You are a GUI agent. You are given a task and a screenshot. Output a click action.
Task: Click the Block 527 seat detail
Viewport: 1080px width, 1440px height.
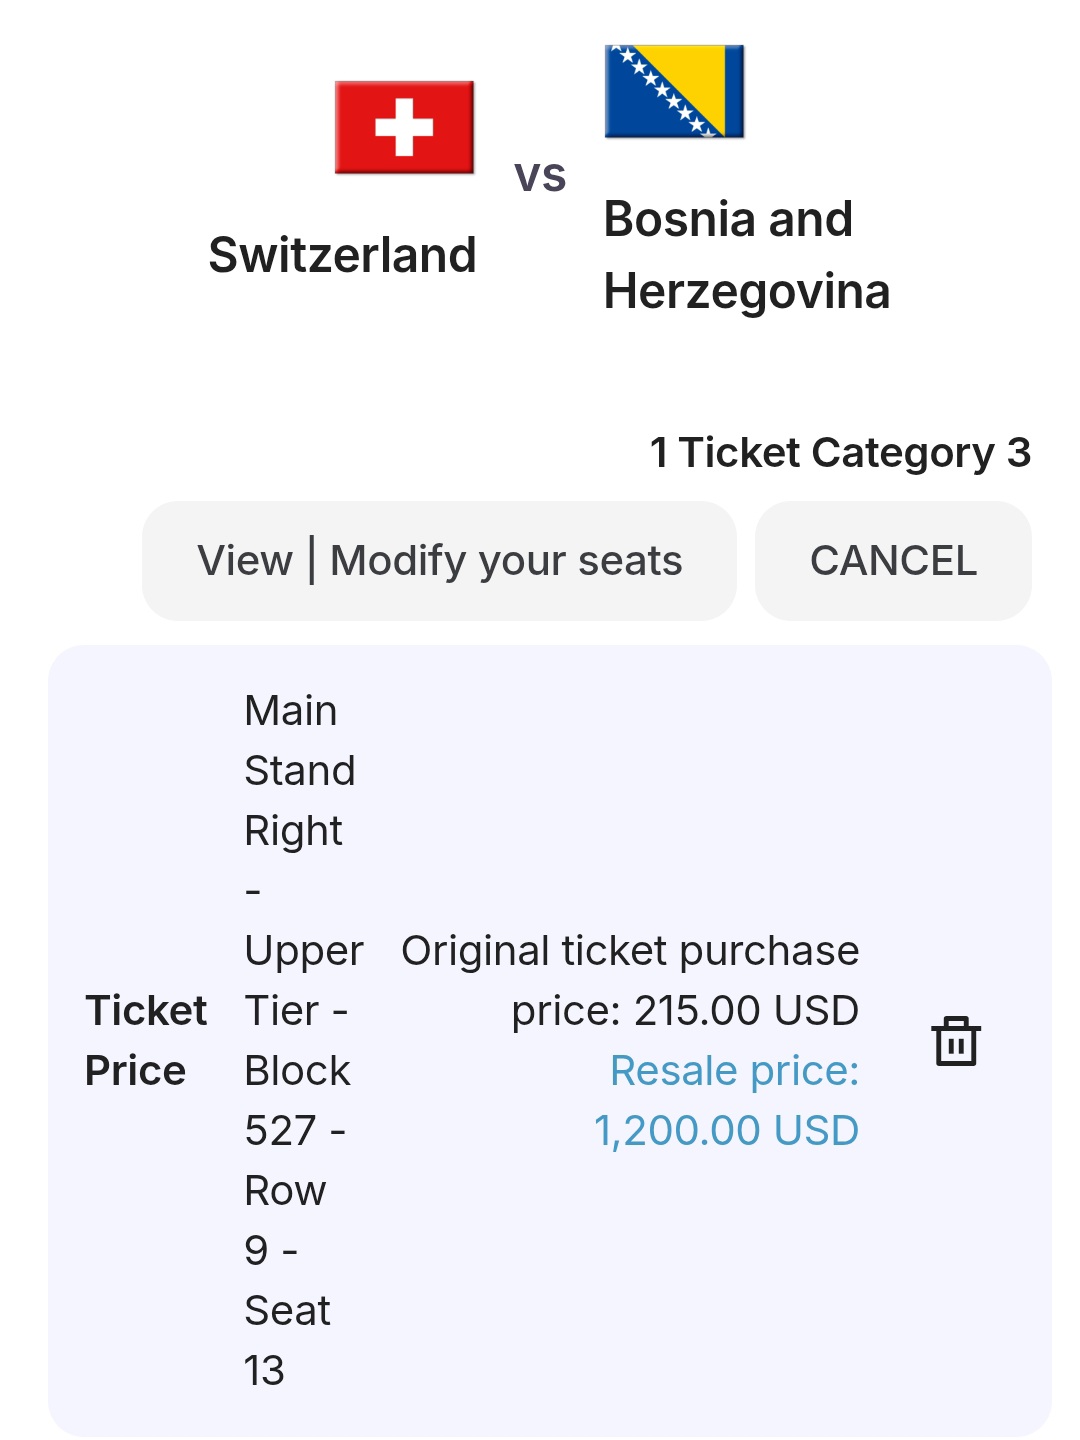(297, 1101)
